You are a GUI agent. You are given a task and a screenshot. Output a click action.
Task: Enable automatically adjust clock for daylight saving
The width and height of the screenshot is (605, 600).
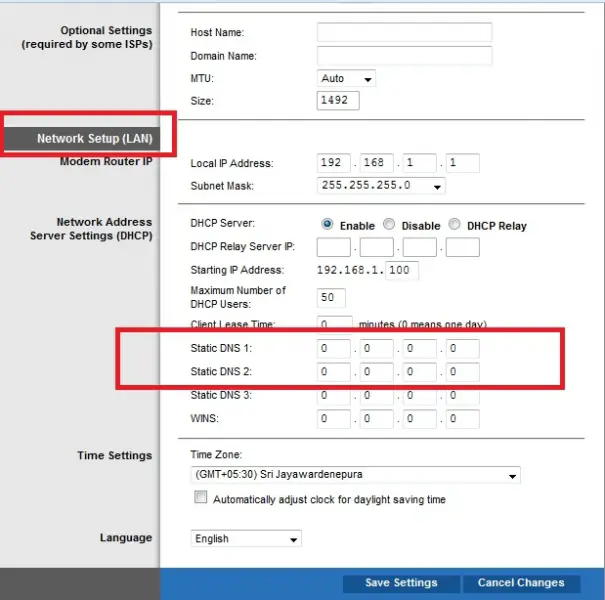pyautogui.click(x=201, y=497)
